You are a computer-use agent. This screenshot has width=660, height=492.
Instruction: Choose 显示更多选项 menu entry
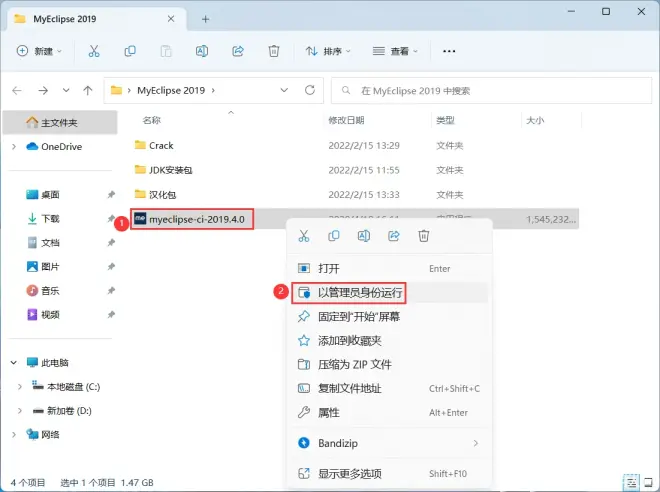click(x=389, y=474)
